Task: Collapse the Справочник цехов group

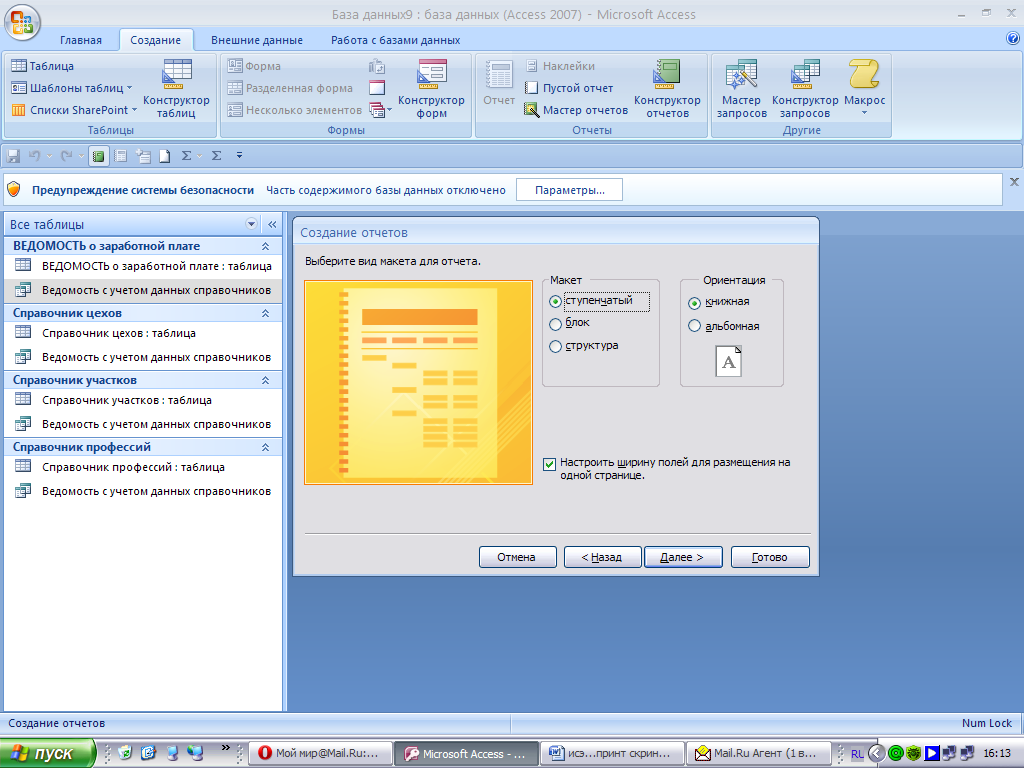Action: (265, 313)
